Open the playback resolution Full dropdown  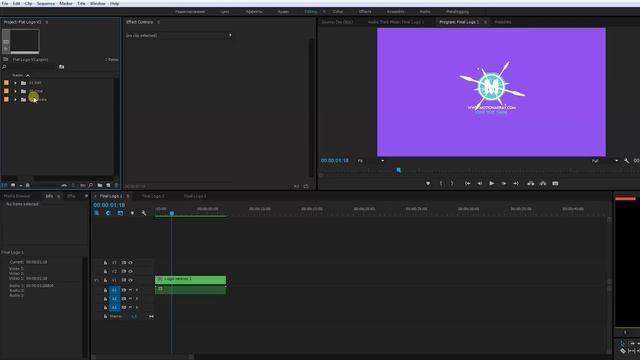604,161
